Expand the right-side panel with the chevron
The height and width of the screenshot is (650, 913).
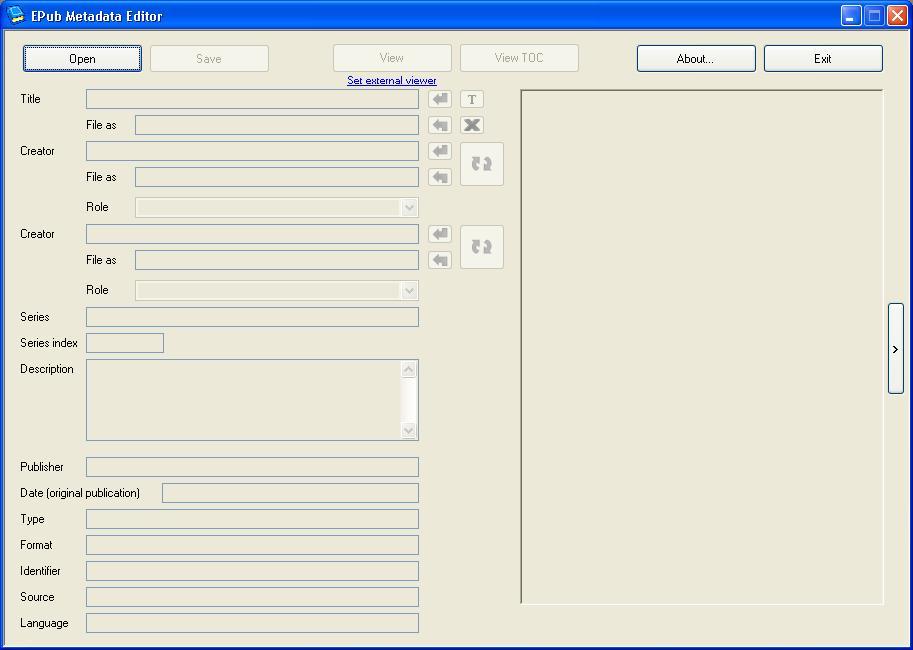click(895, 350)
